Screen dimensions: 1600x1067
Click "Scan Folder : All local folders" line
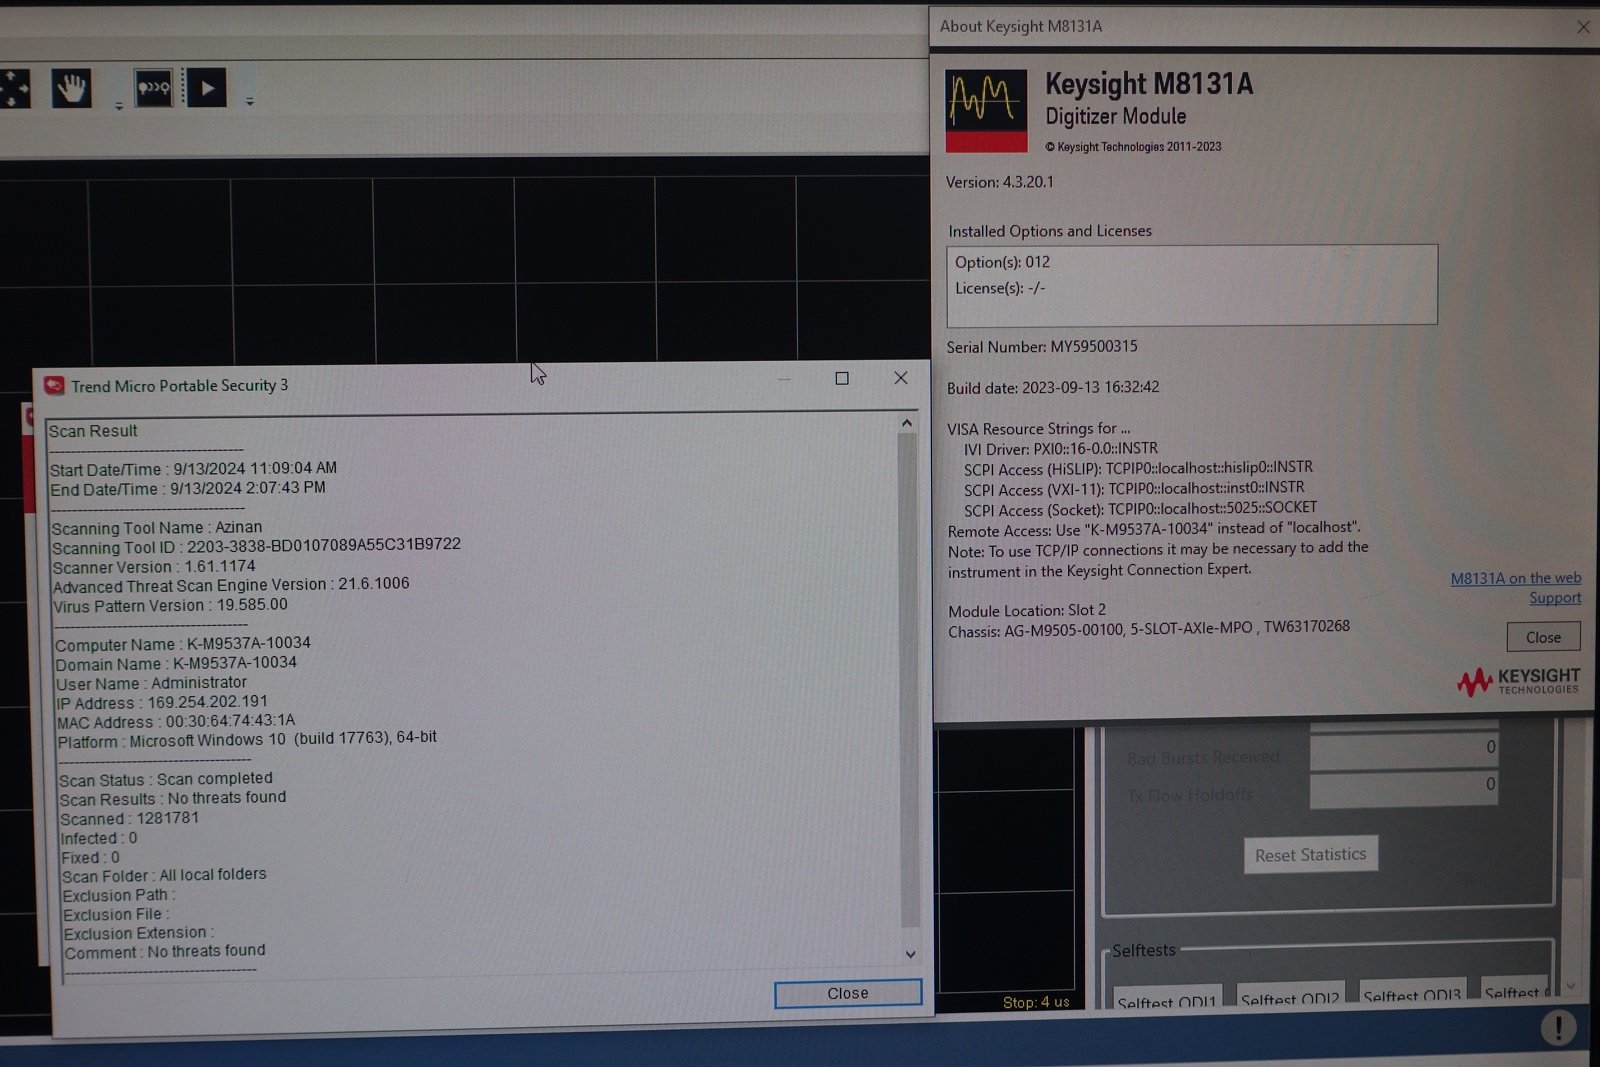pos(164,875)
